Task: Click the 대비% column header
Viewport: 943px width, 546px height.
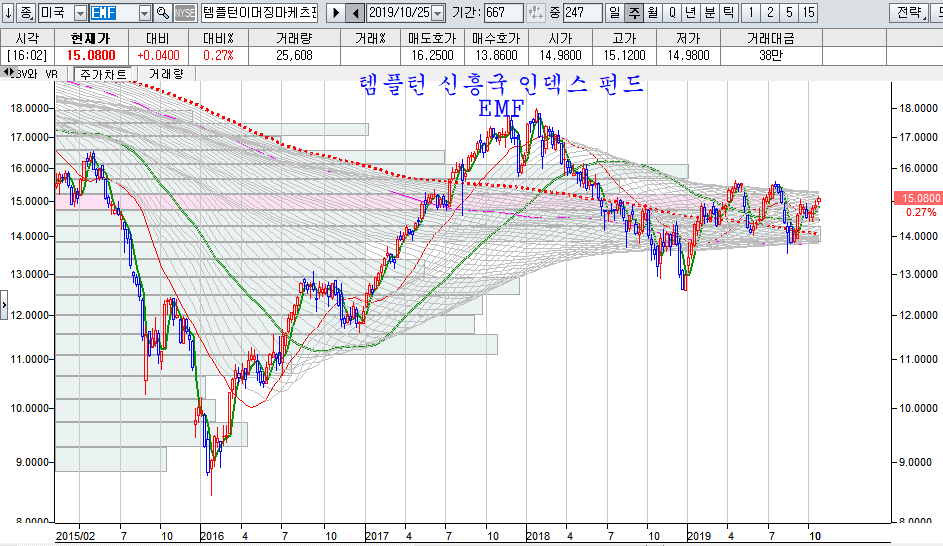Action: pos(218,38)
